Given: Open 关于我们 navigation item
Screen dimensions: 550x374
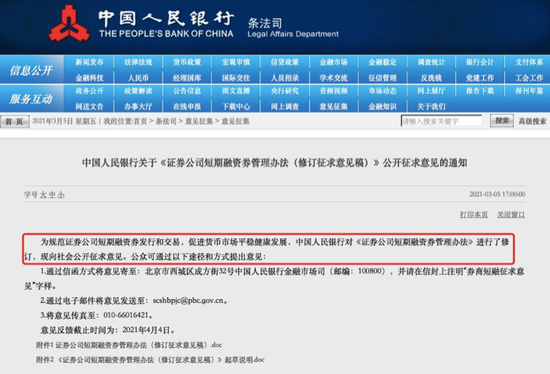Looking at the screenshot, I should (431, 106).
